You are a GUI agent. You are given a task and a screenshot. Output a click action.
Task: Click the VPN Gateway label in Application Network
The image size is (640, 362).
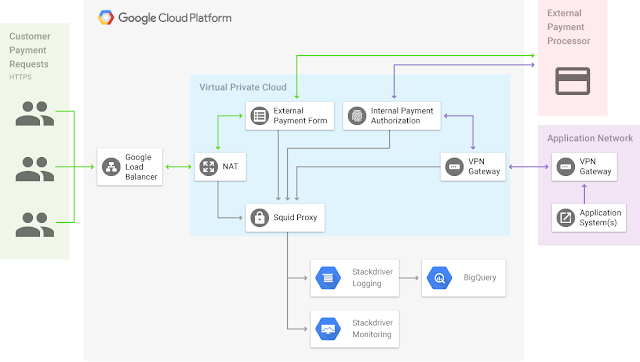coord(595,167)
